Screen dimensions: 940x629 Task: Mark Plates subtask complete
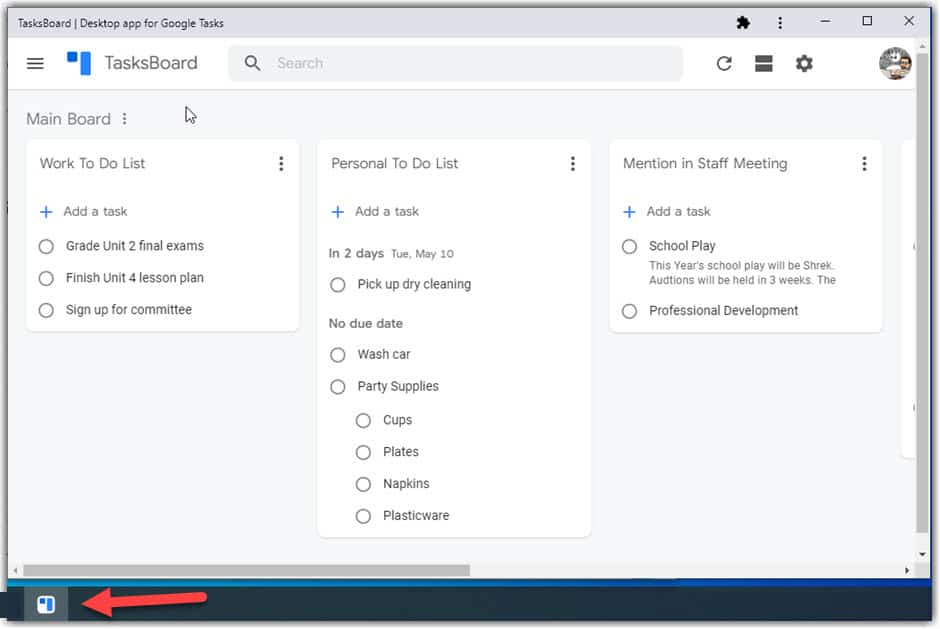click(363, 452)
